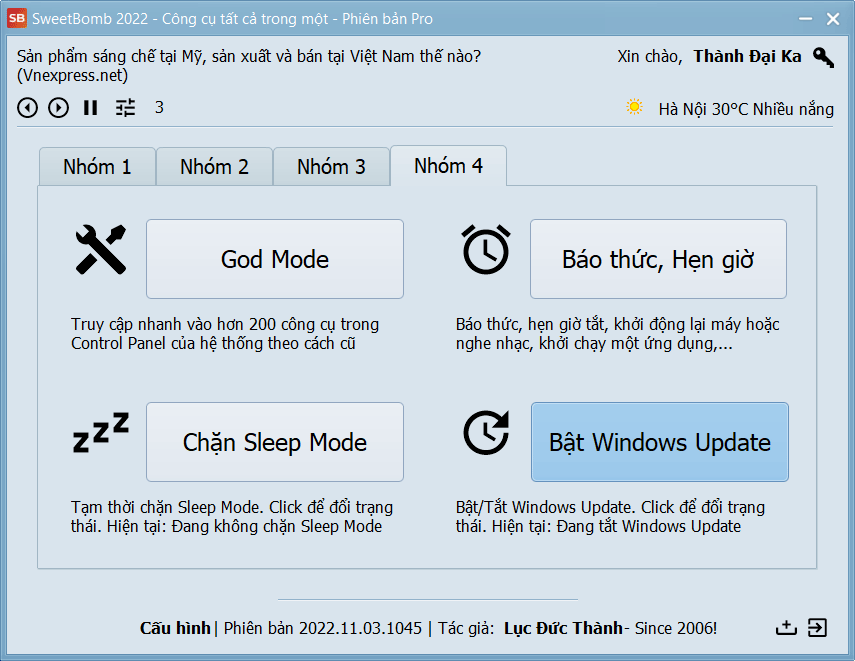Open the Cấu hình link in footer
855x661 pixels.
pos(175,628)
